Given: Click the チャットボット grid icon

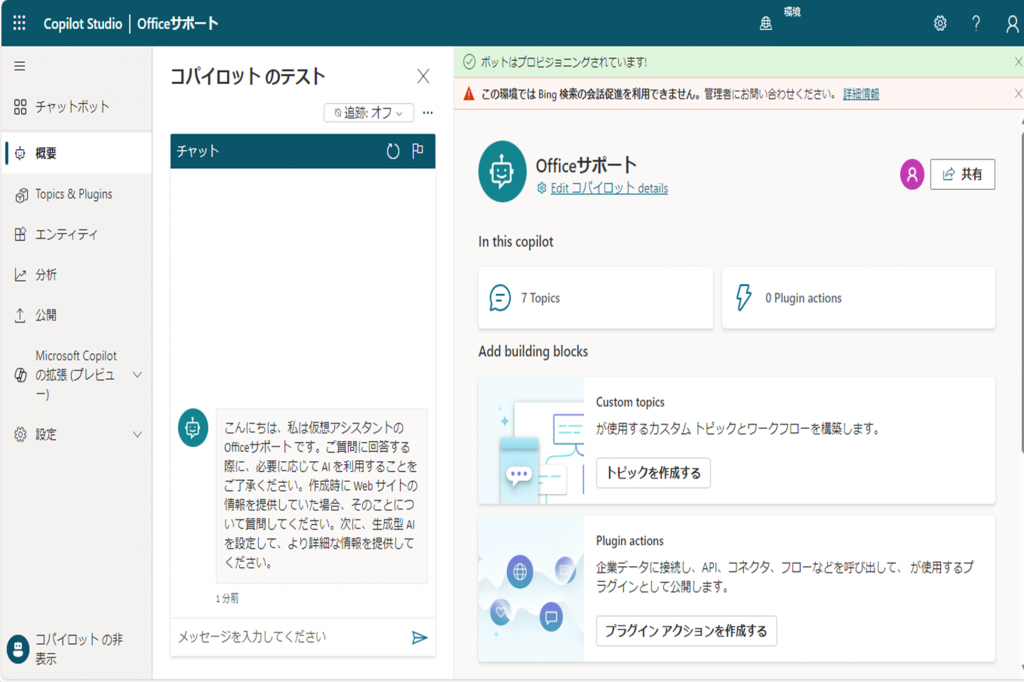Looking at the screenshot, I should tap(20, 107).
